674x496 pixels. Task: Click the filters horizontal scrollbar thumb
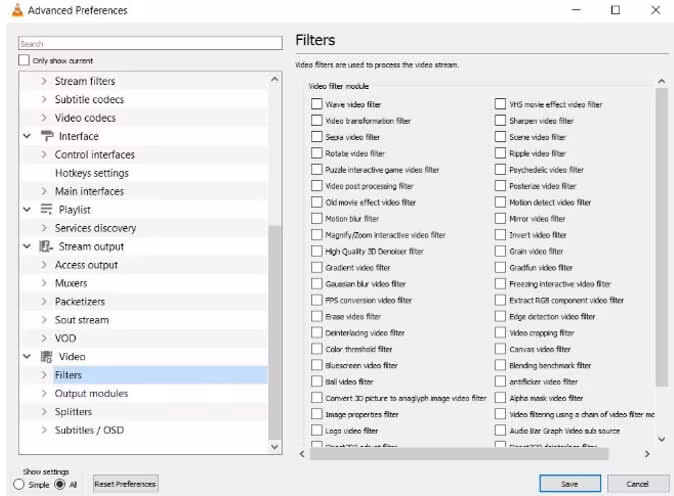point(459,453)
